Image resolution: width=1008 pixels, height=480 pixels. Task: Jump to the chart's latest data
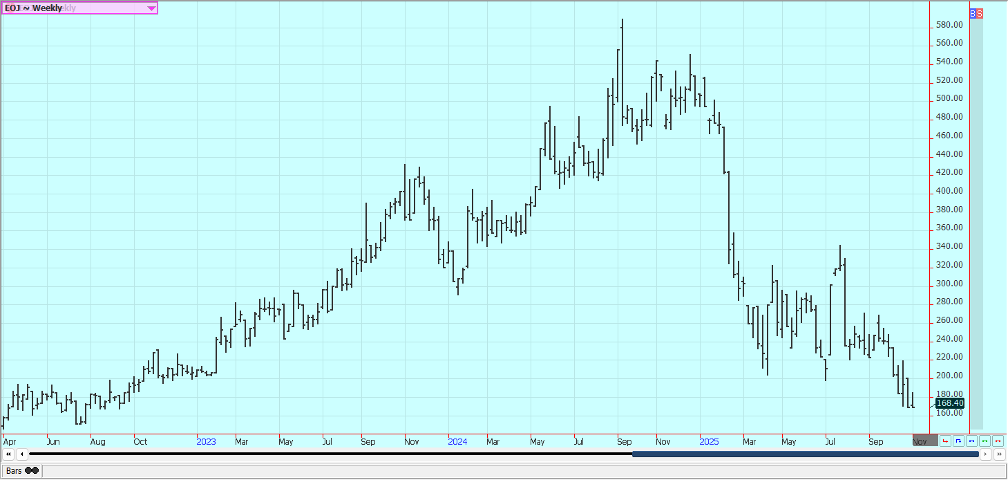(999, 454)
